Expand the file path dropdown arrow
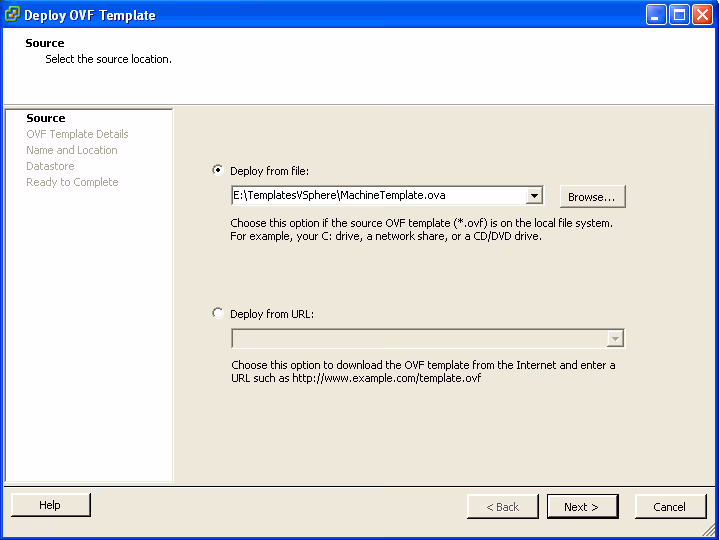Image resolution: width=720 pixels, height=540 pixels. tap(534, 196)
